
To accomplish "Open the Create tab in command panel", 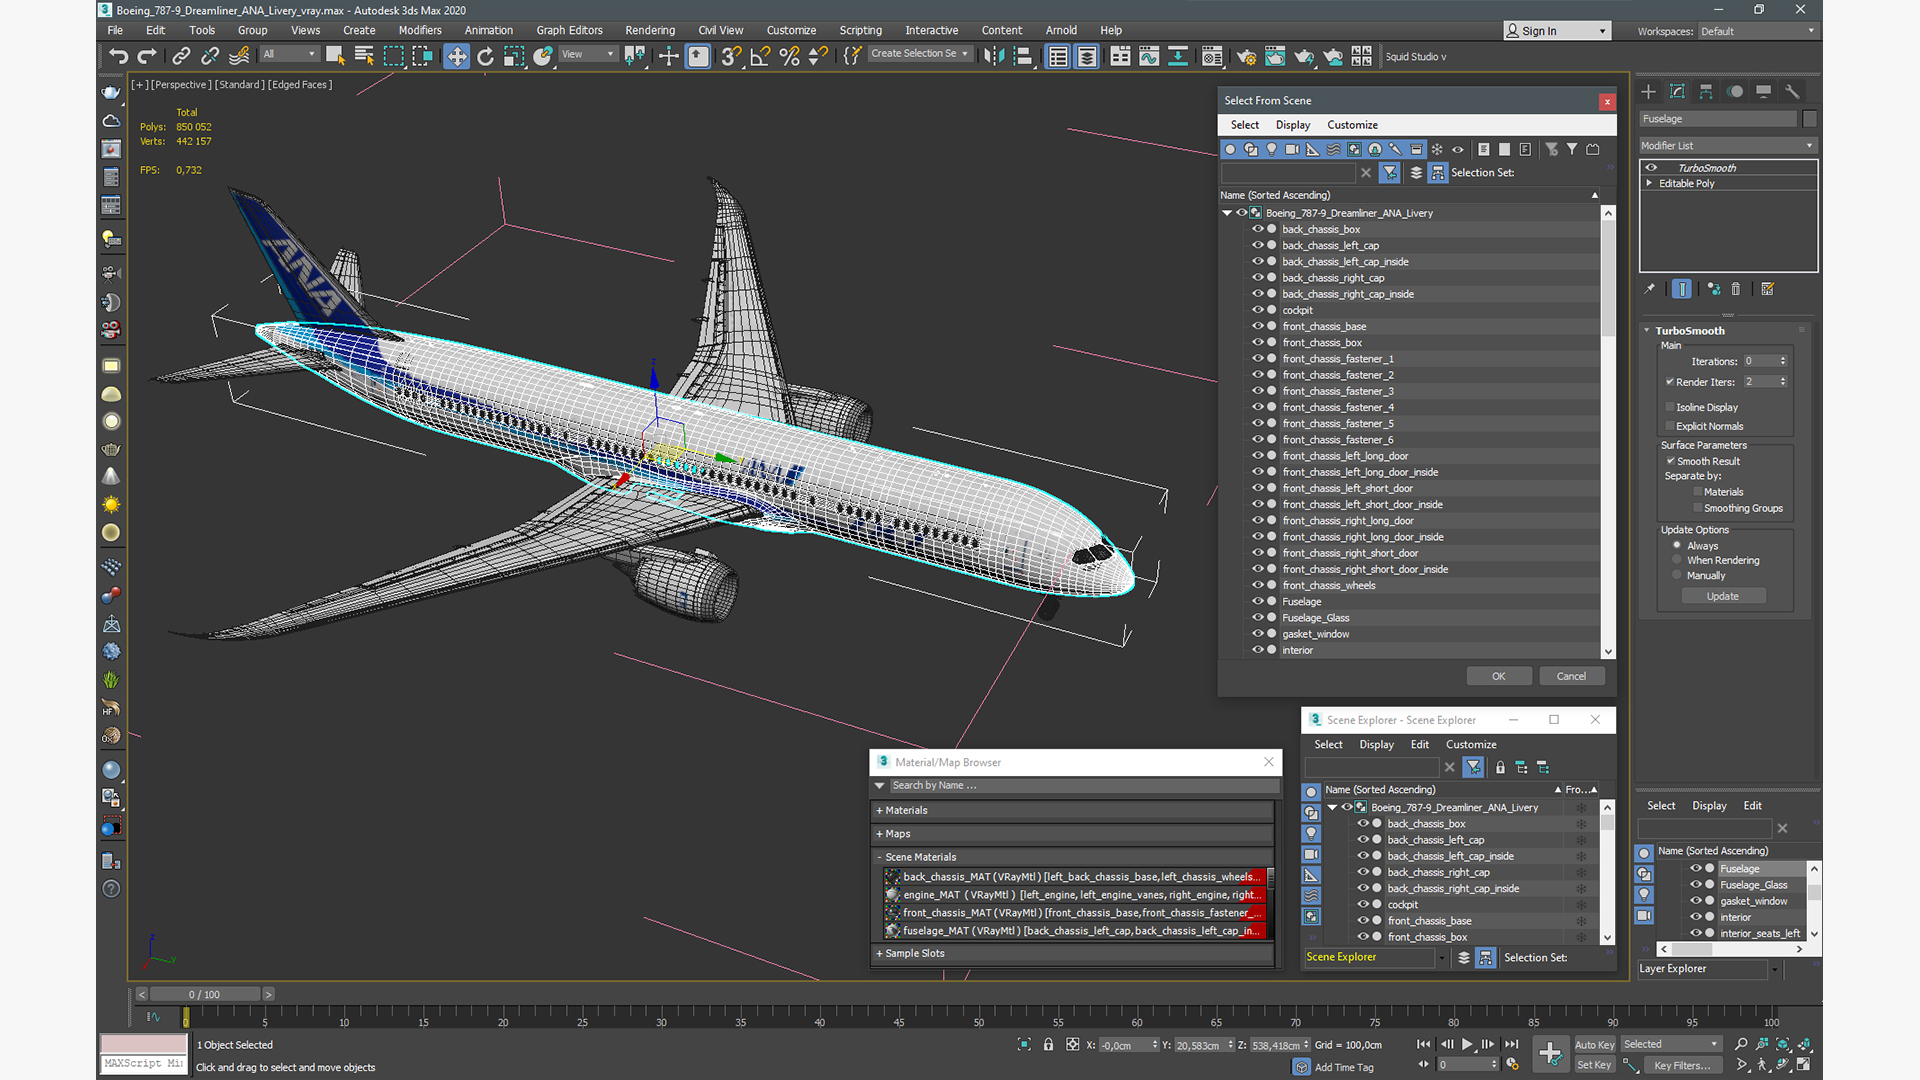I will [x=1648, y=91].
